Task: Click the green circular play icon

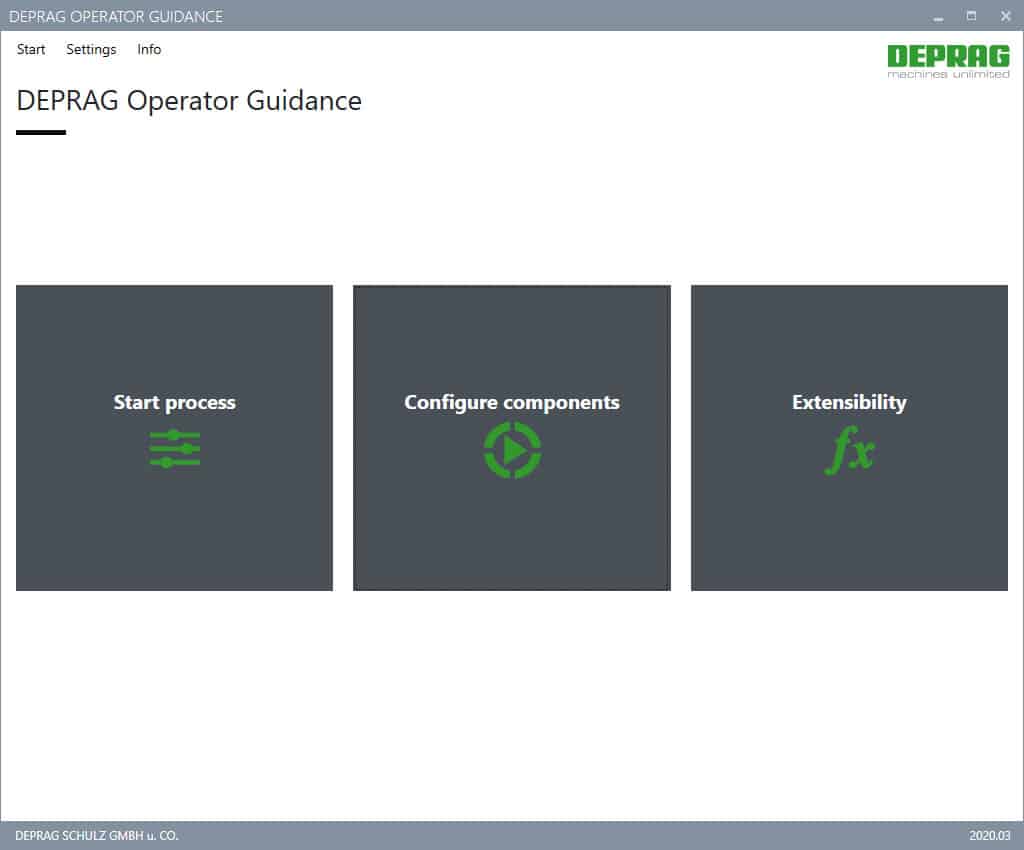Action: click(x=512, y=450)
